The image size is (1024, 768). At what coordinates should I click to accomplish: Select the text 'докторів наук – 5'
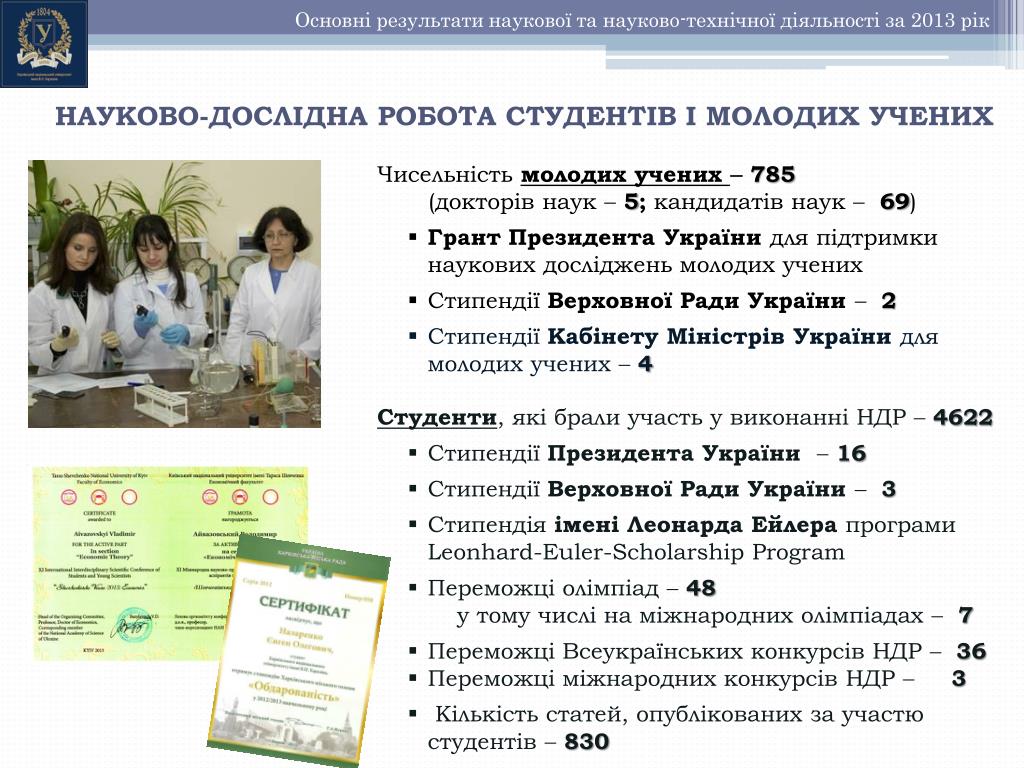point(536,202)
